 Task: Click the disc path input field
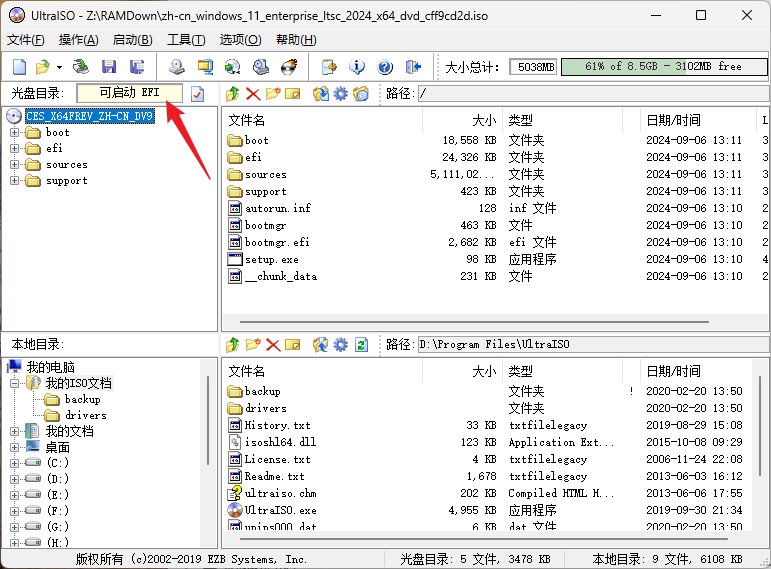pos(594,93)
